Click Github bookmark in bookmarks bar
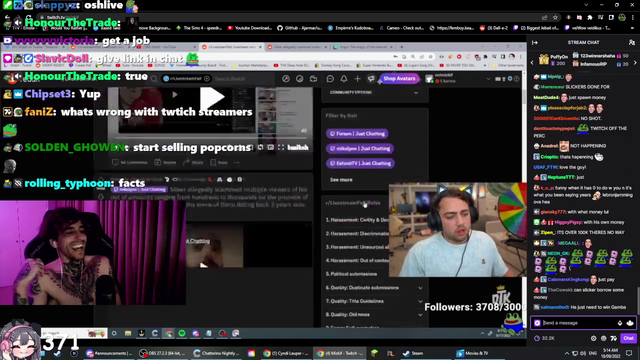Image resolution: width=640 pixels, height=360 pixels. 300,28
